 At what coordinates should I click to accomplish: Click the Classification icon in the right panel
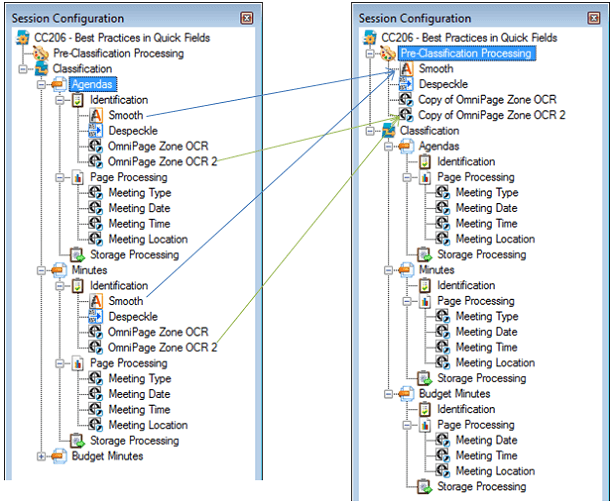[389, 131]
